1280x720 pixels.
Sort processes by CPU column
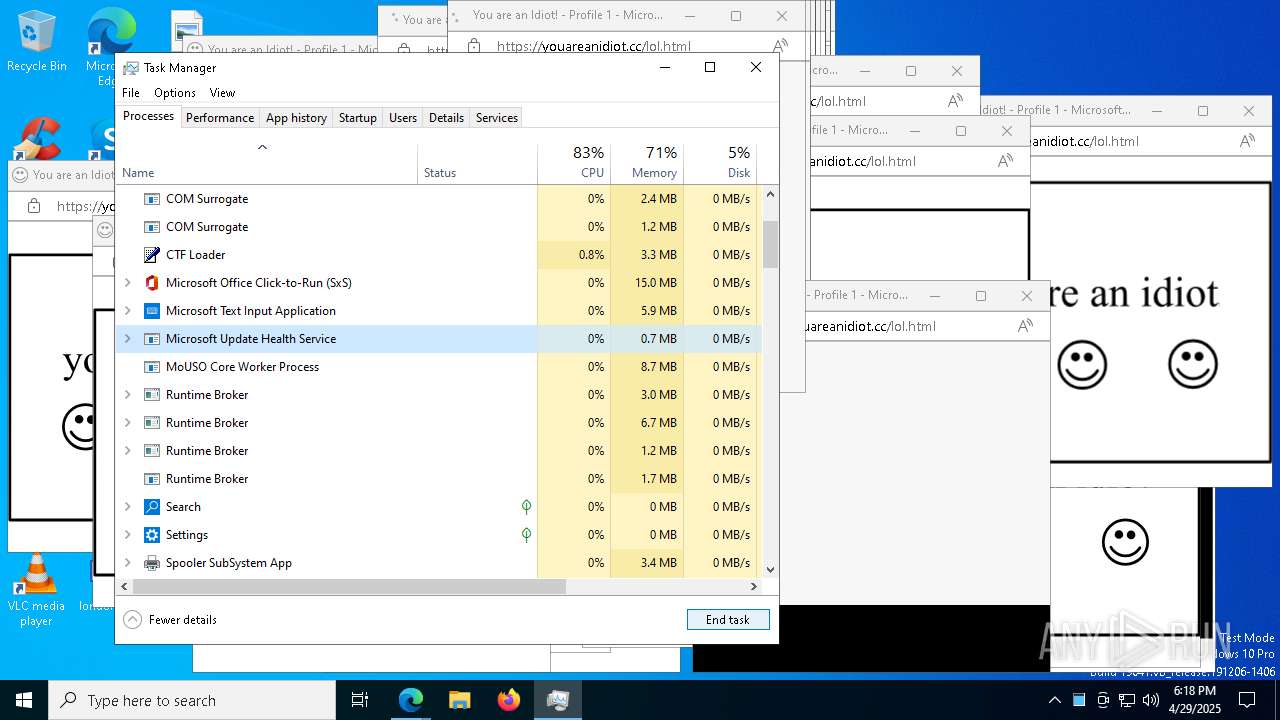[574, 164]
